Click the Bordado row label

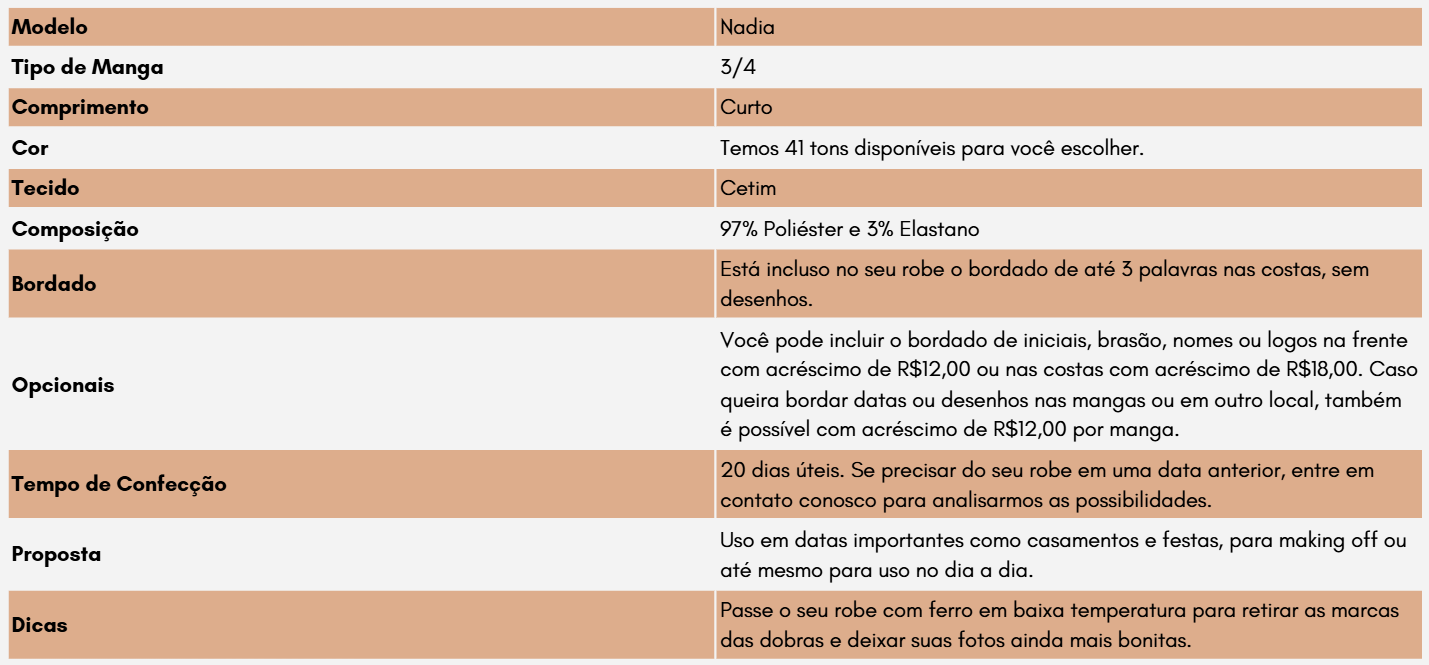(54, 284)
